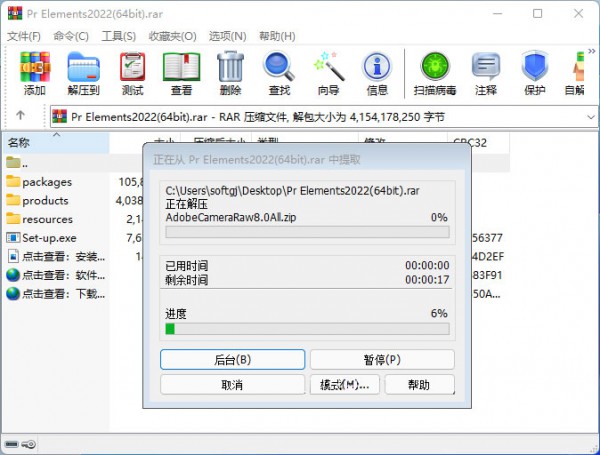Open the 帮助(H) menu

(277, 36)
